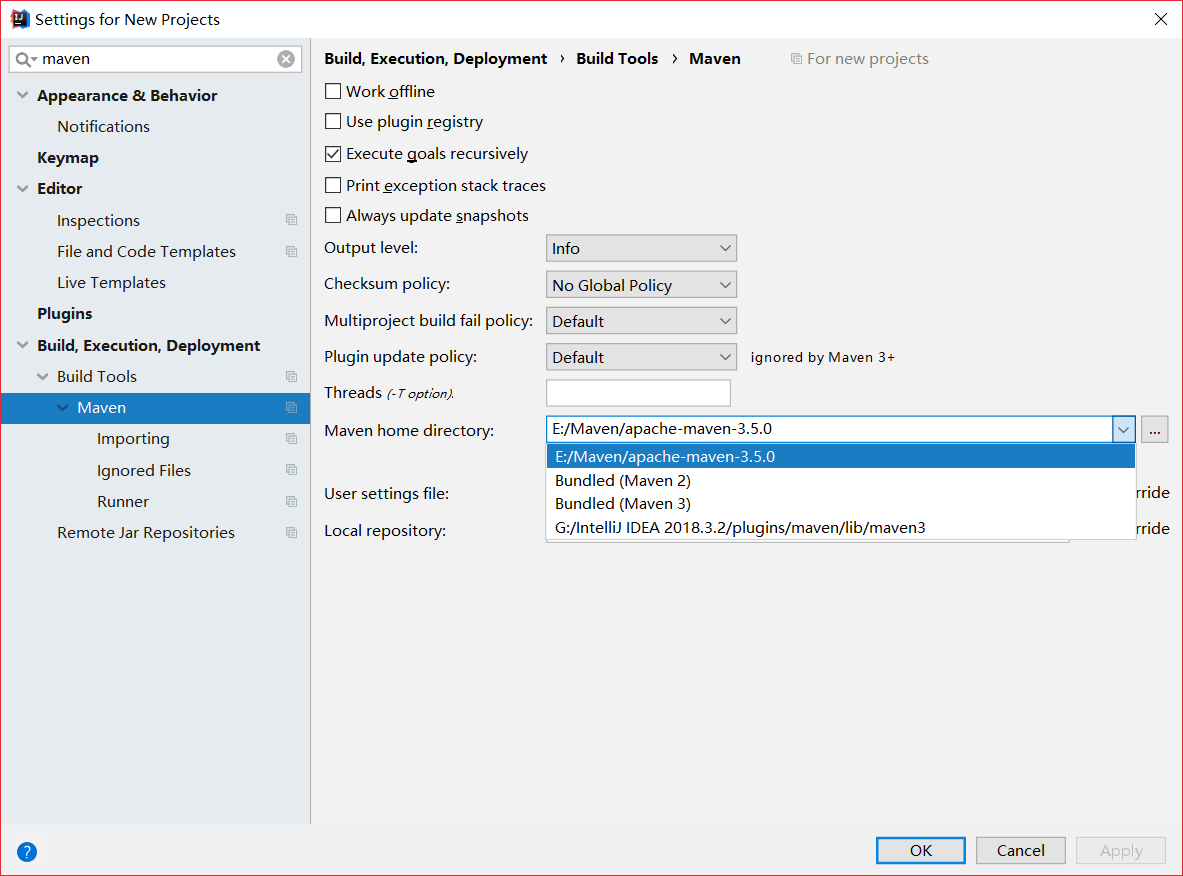
Task: Select Bundled (Maven 3) from the list
Action: pos(623,504)
